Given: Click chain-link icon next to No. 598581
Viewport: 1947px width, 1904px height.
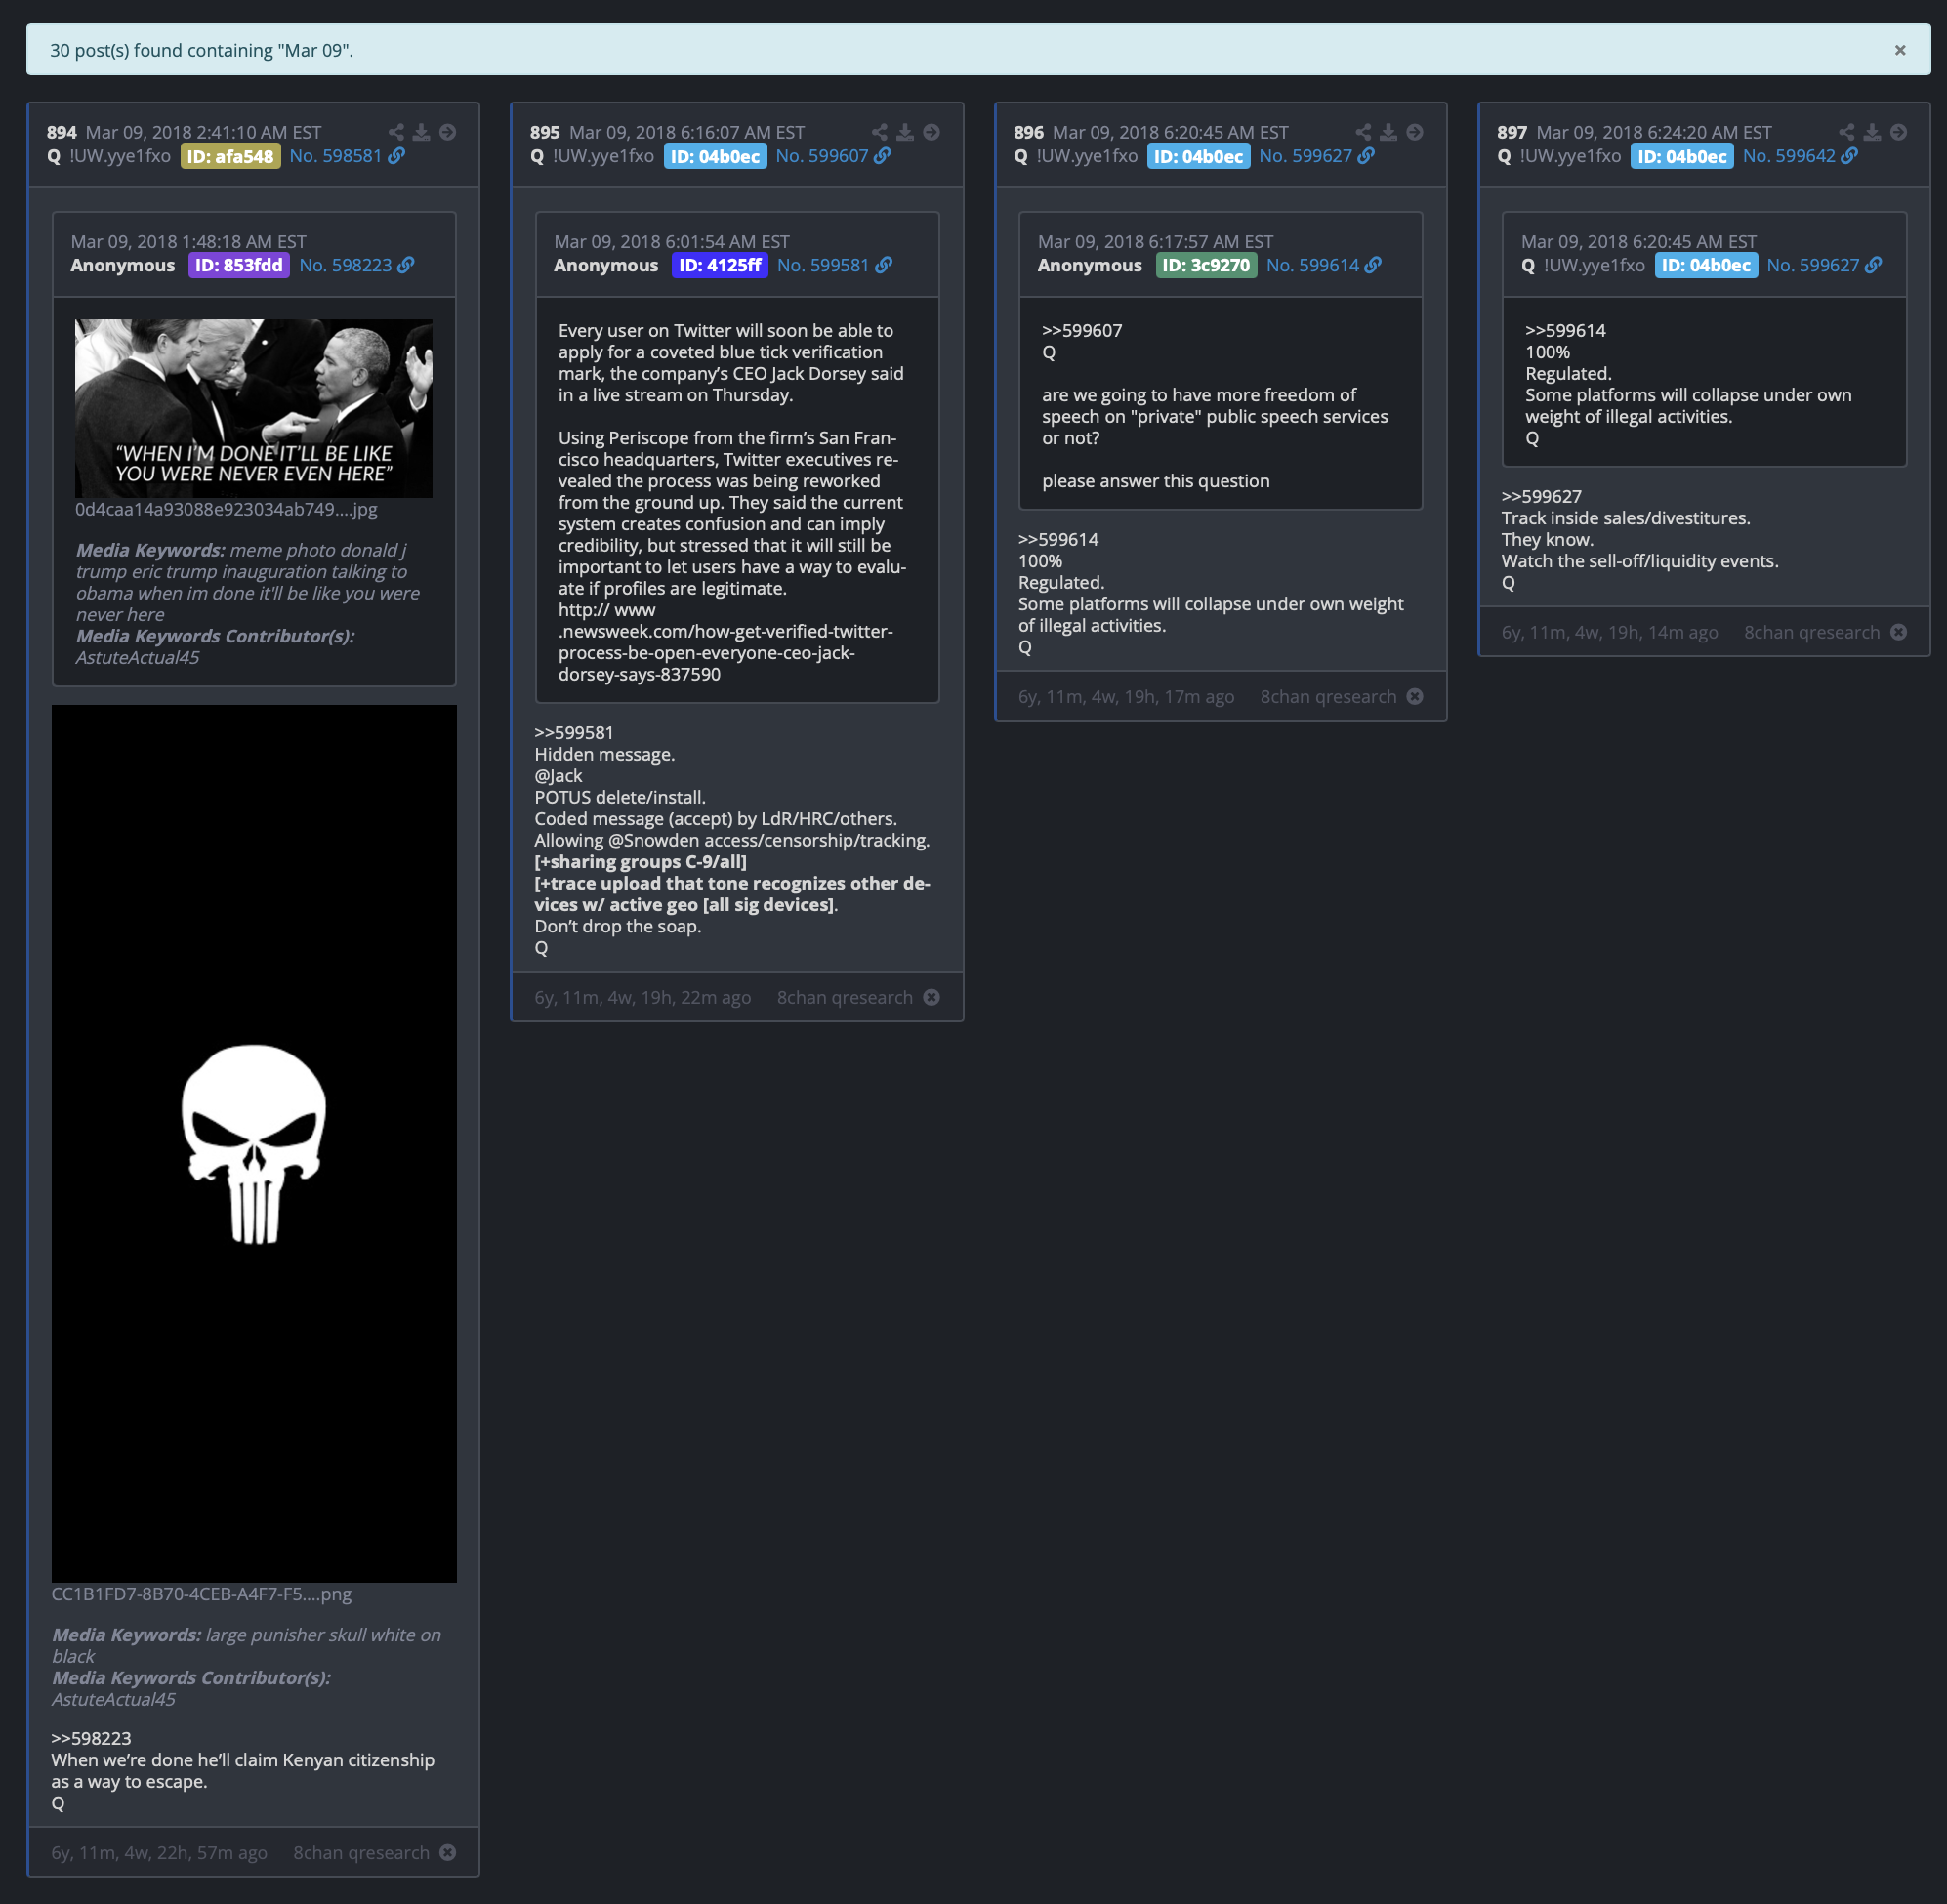Looking at the screenshot, I should click(x=397, y=156).
